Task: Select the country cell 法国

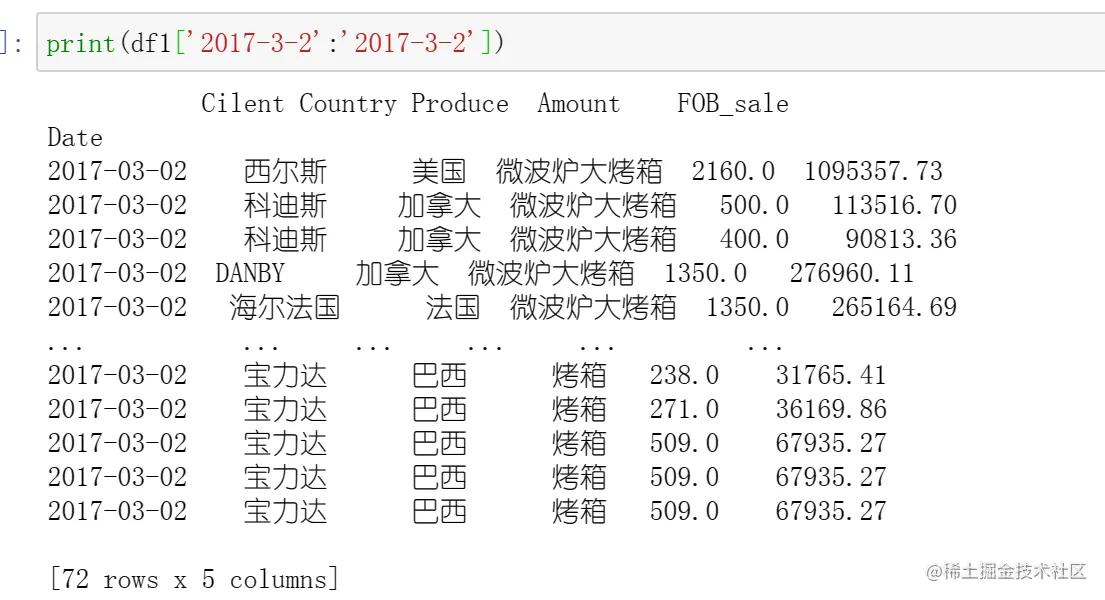Action: pos(453,307)
